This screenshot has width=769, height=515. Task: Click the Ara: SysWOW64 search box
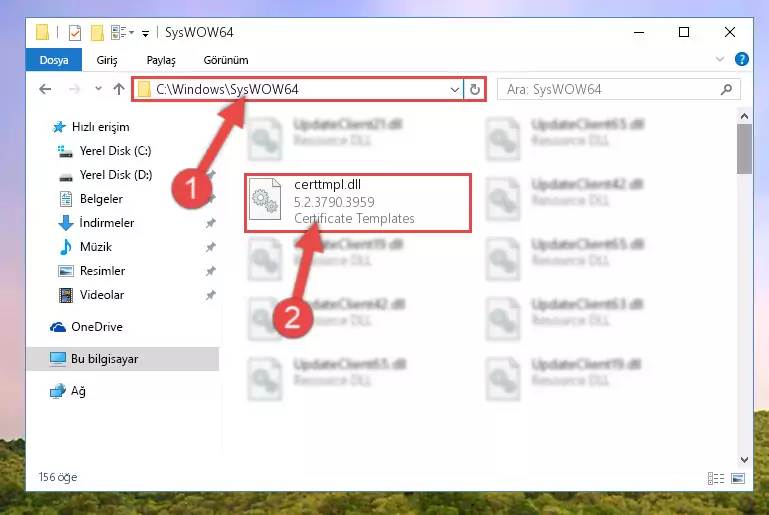(x=618, y=89)
